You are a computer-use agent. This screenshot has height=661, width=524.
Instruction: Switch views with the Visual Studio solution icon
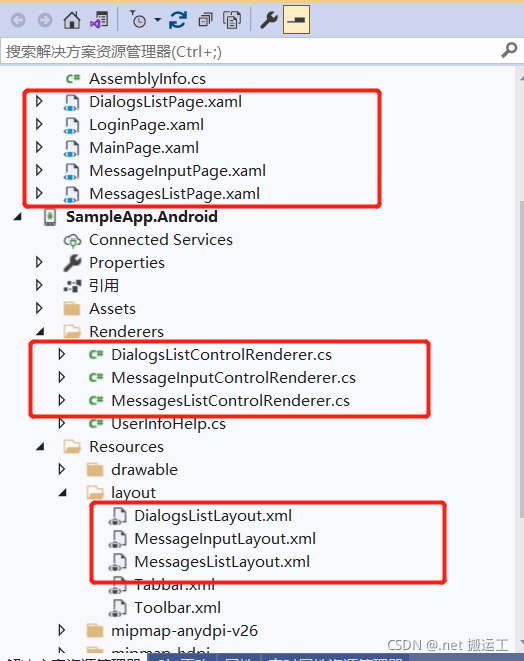pos(99,20)
